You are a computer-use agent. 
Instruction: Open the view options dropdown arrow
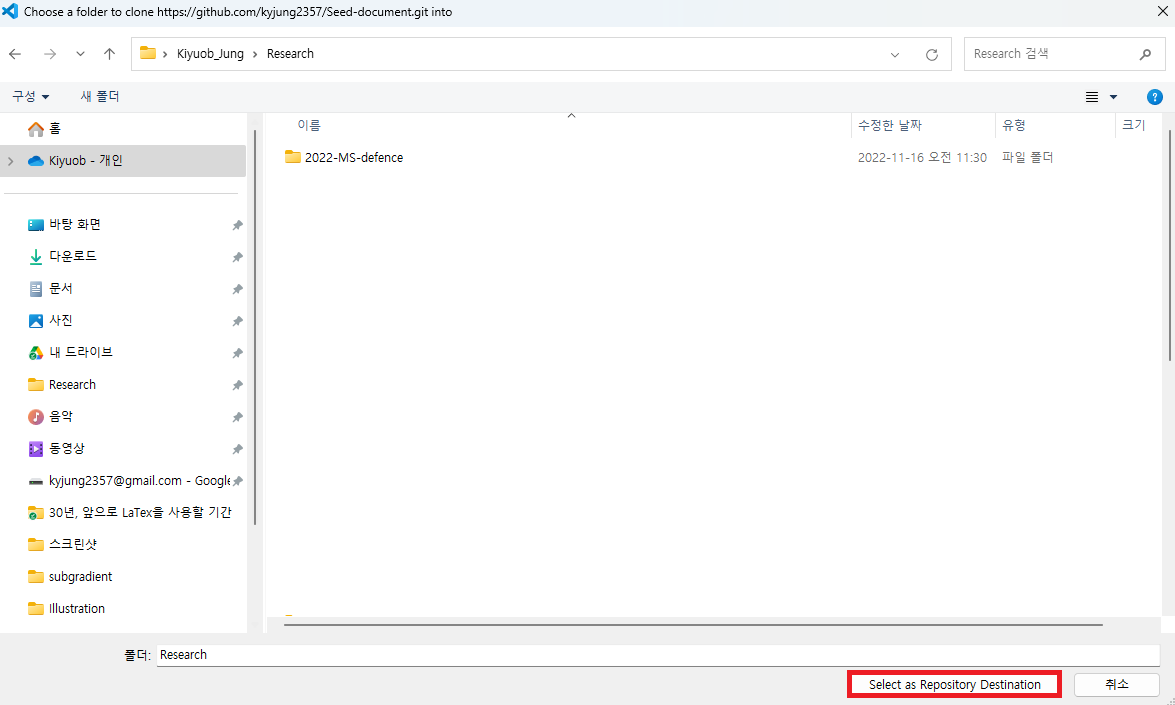1114,97
